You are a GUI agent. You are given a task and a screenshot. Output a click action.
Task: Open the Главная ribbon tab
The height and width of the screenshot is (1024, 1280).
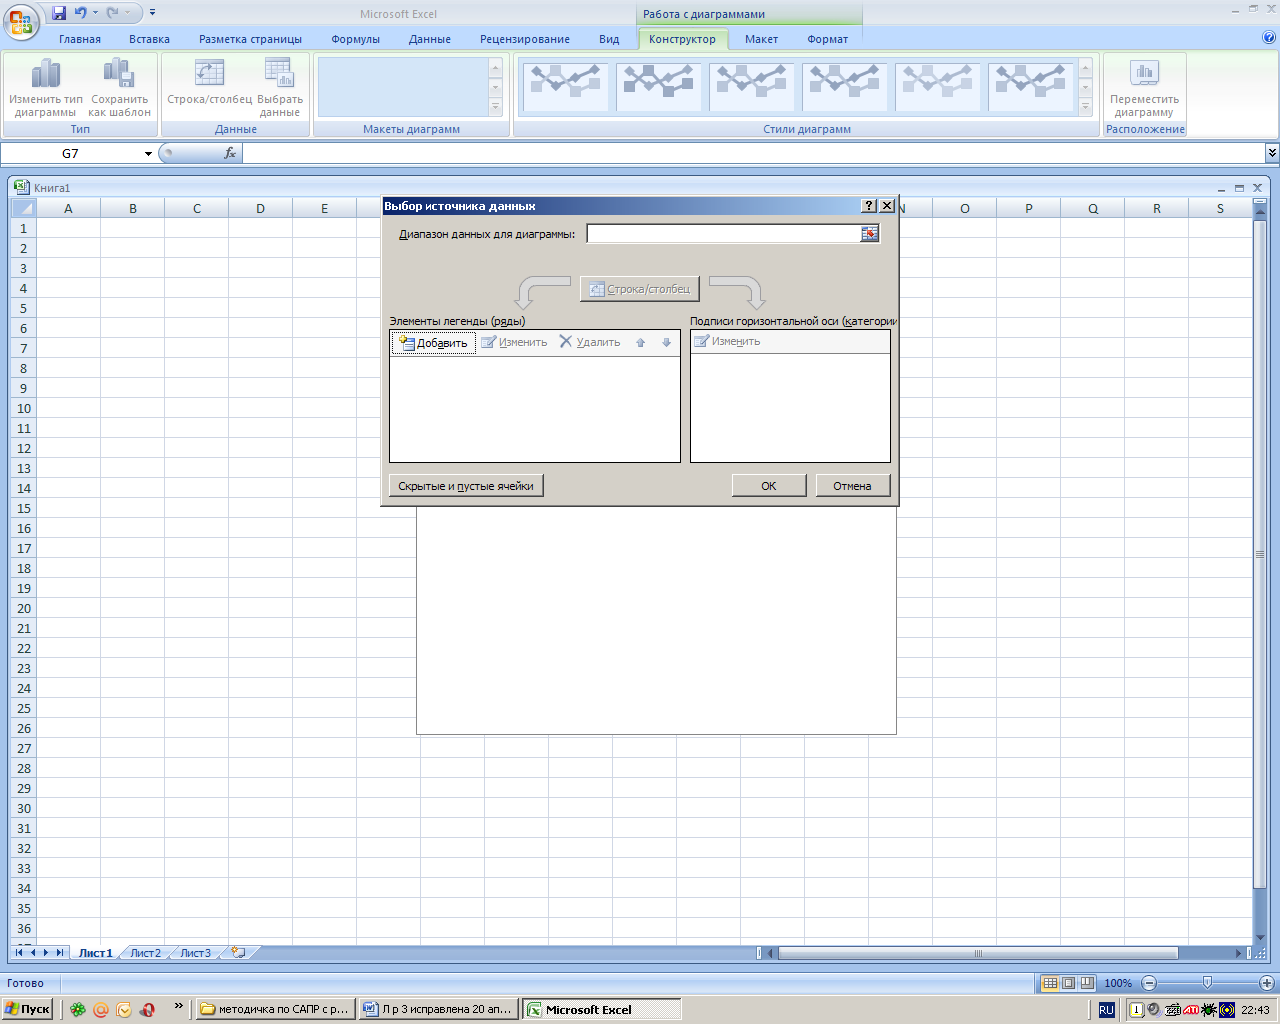point(80,39)
